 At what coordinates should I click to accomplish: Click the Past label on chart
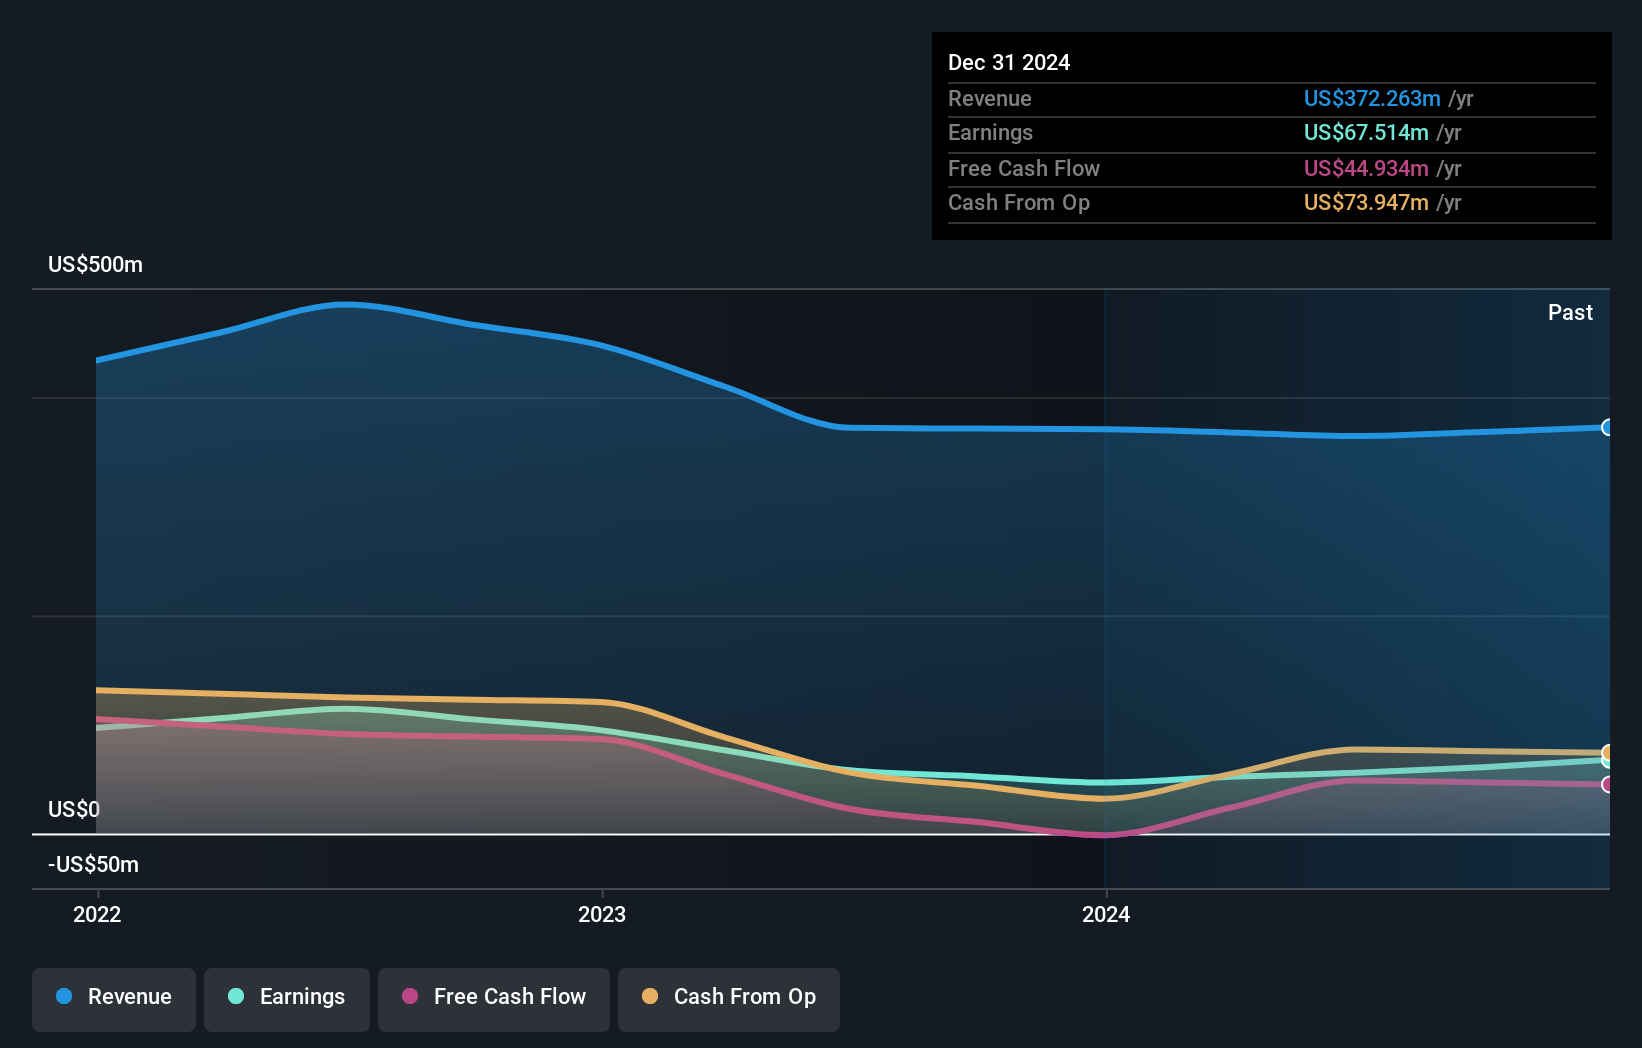(1570, 312)
